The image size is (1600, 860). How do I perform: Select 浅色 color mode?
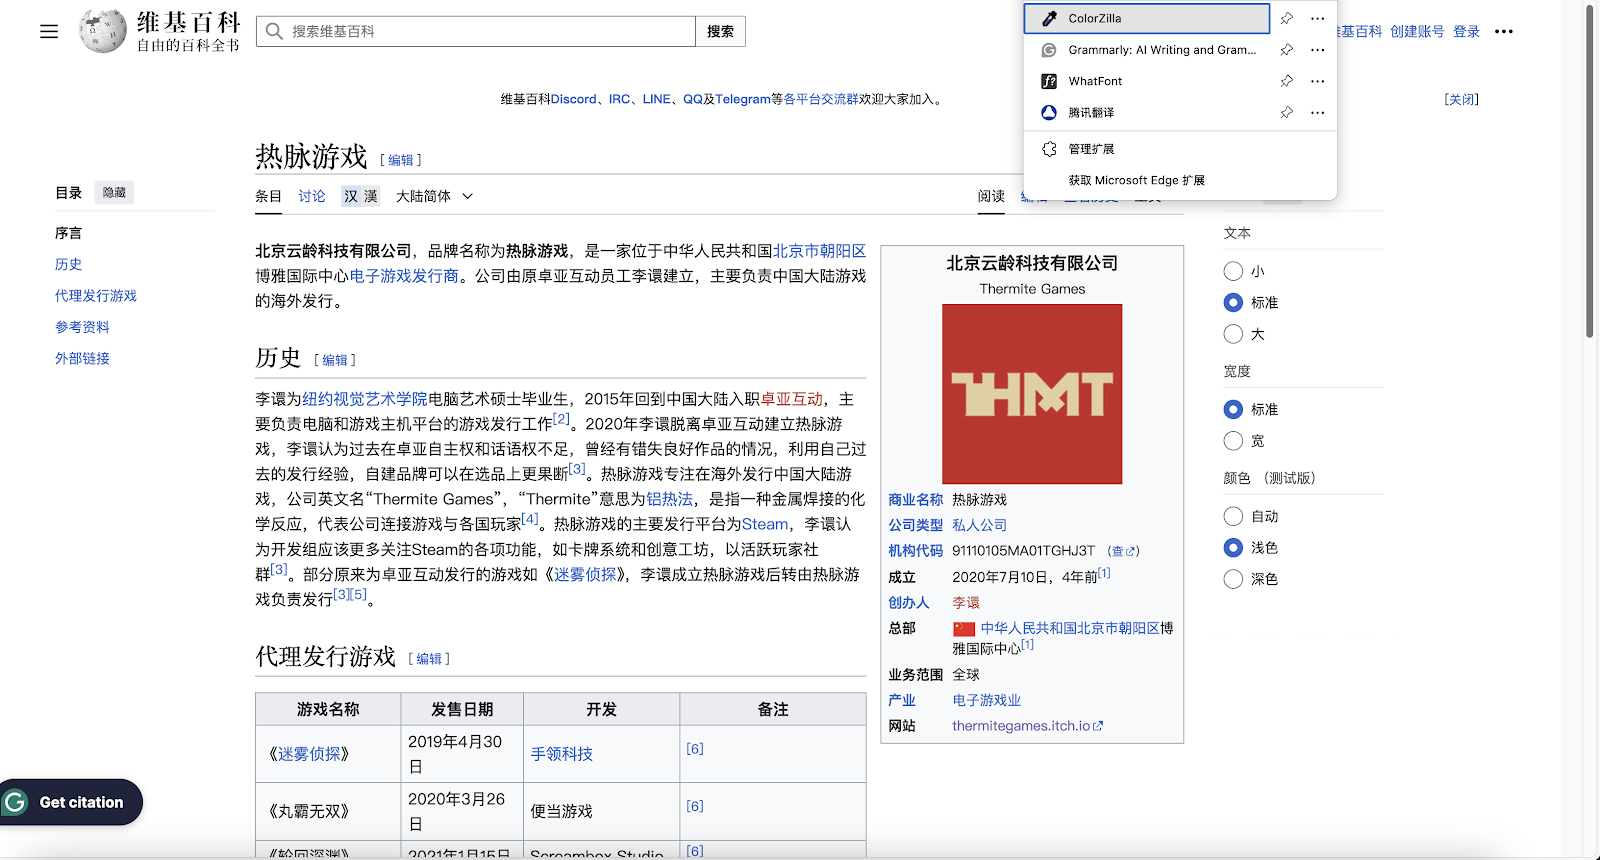[1233, 547]
